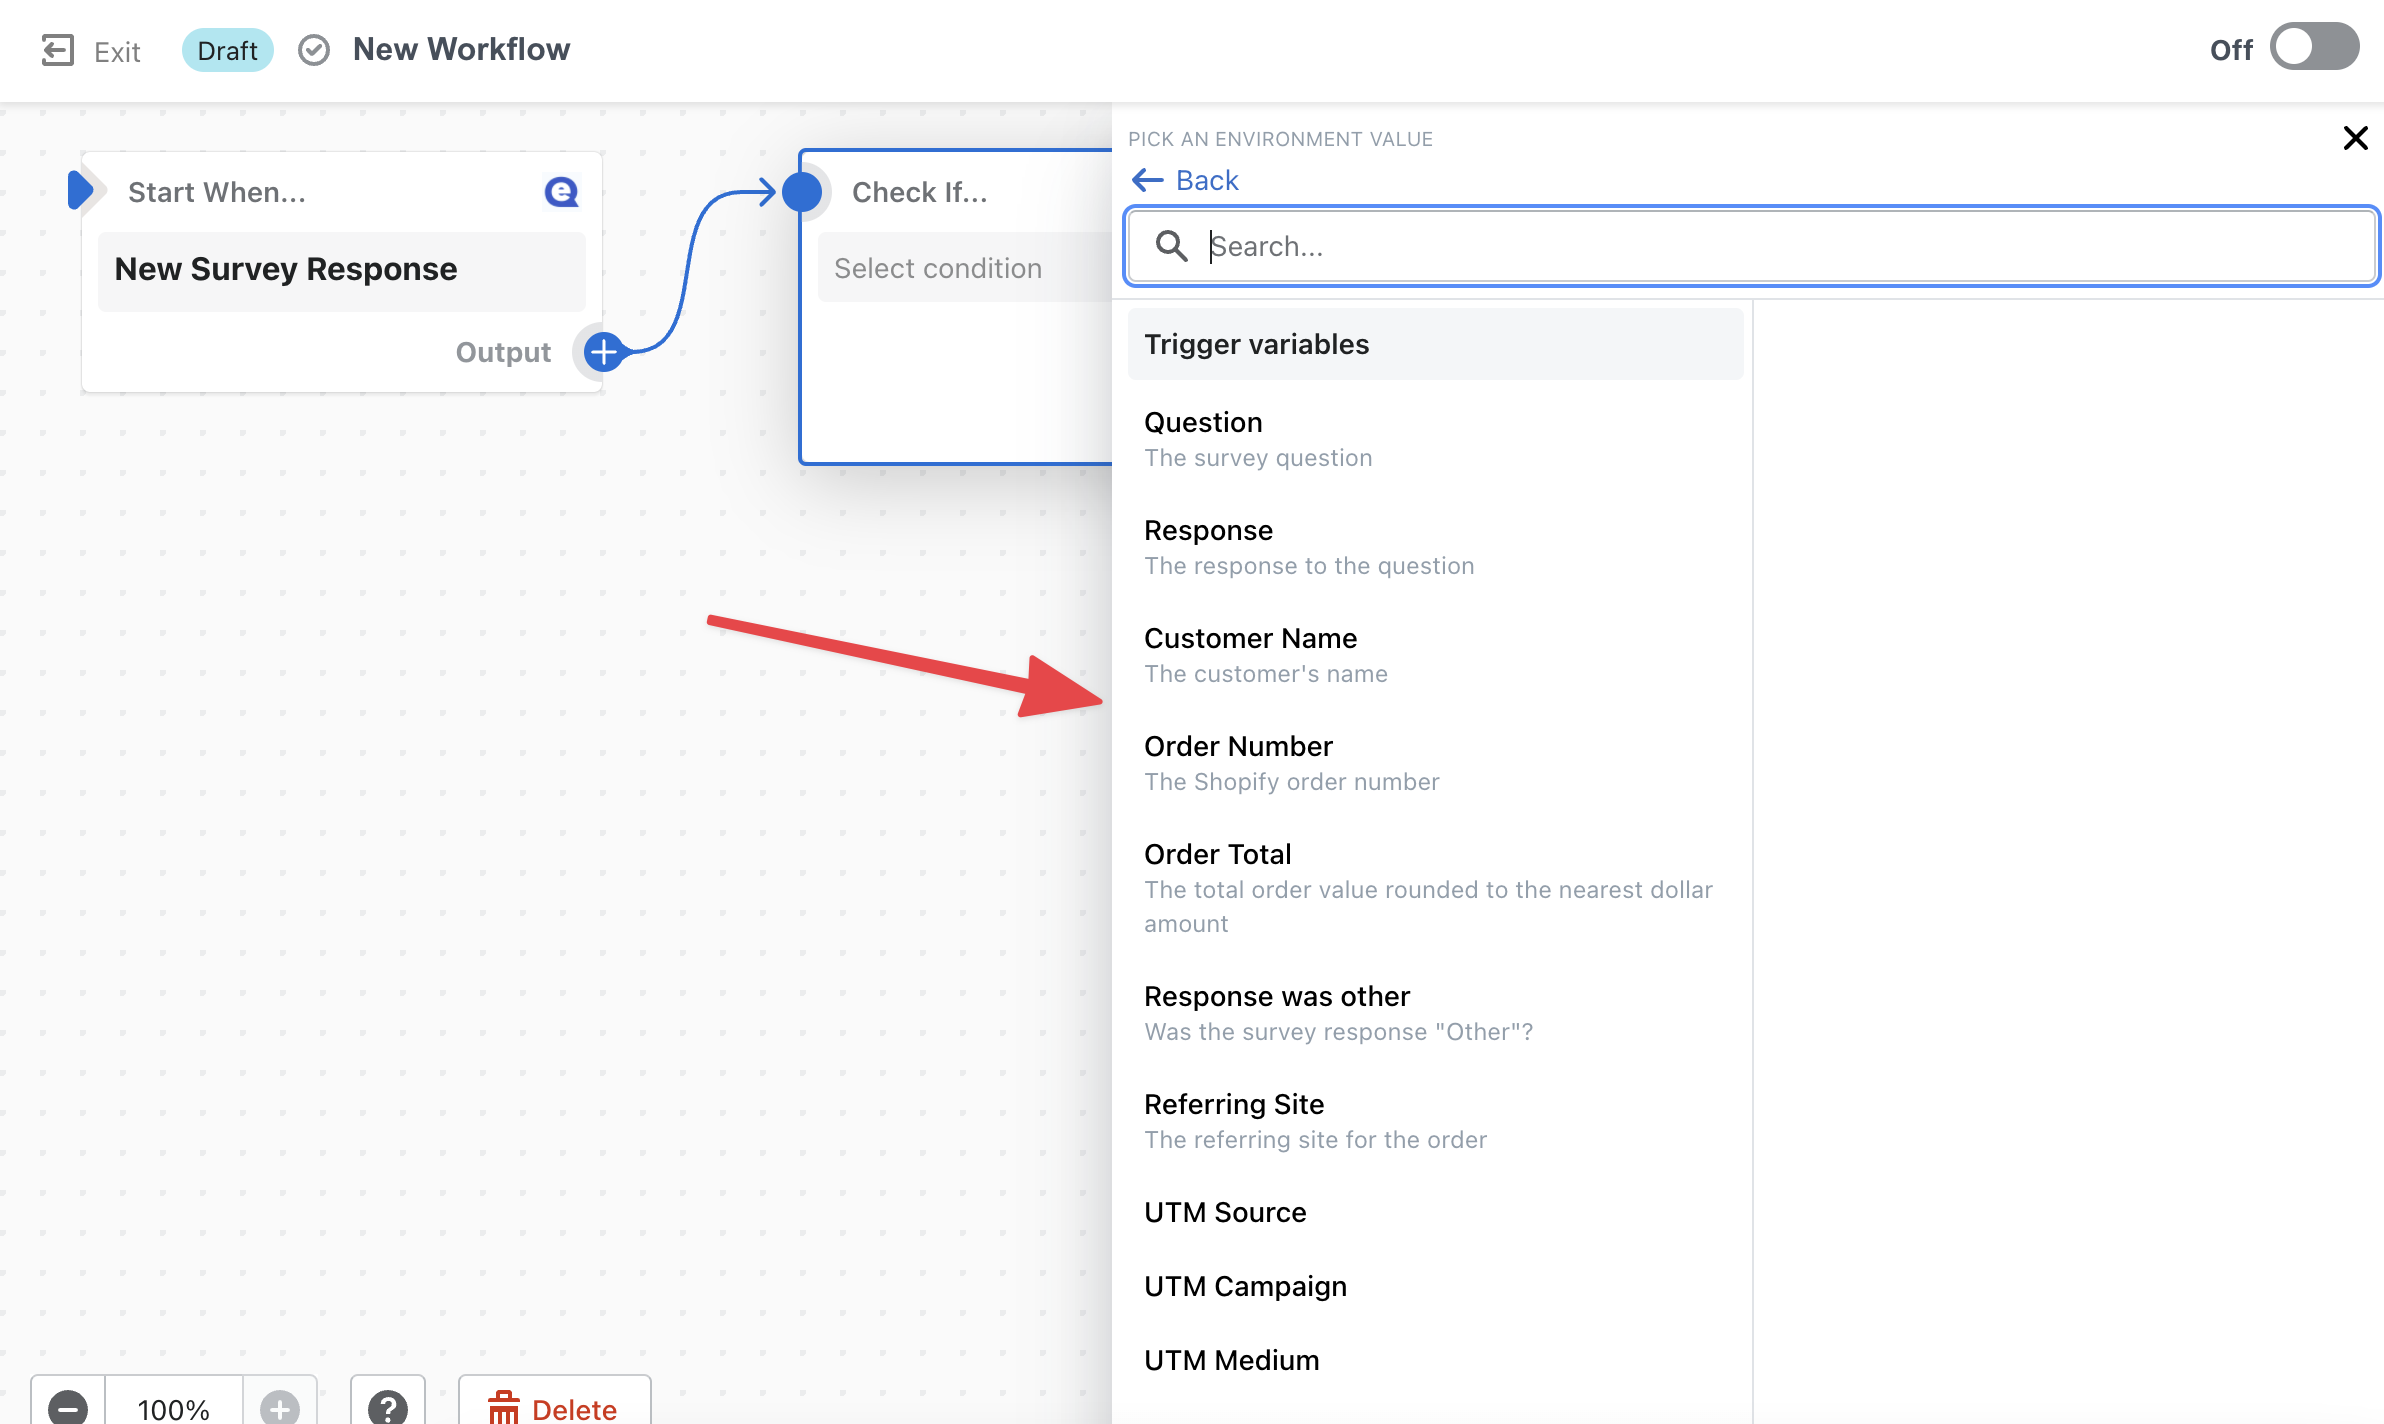
Task: Click the Check If... card title
Action: [919, 192]
